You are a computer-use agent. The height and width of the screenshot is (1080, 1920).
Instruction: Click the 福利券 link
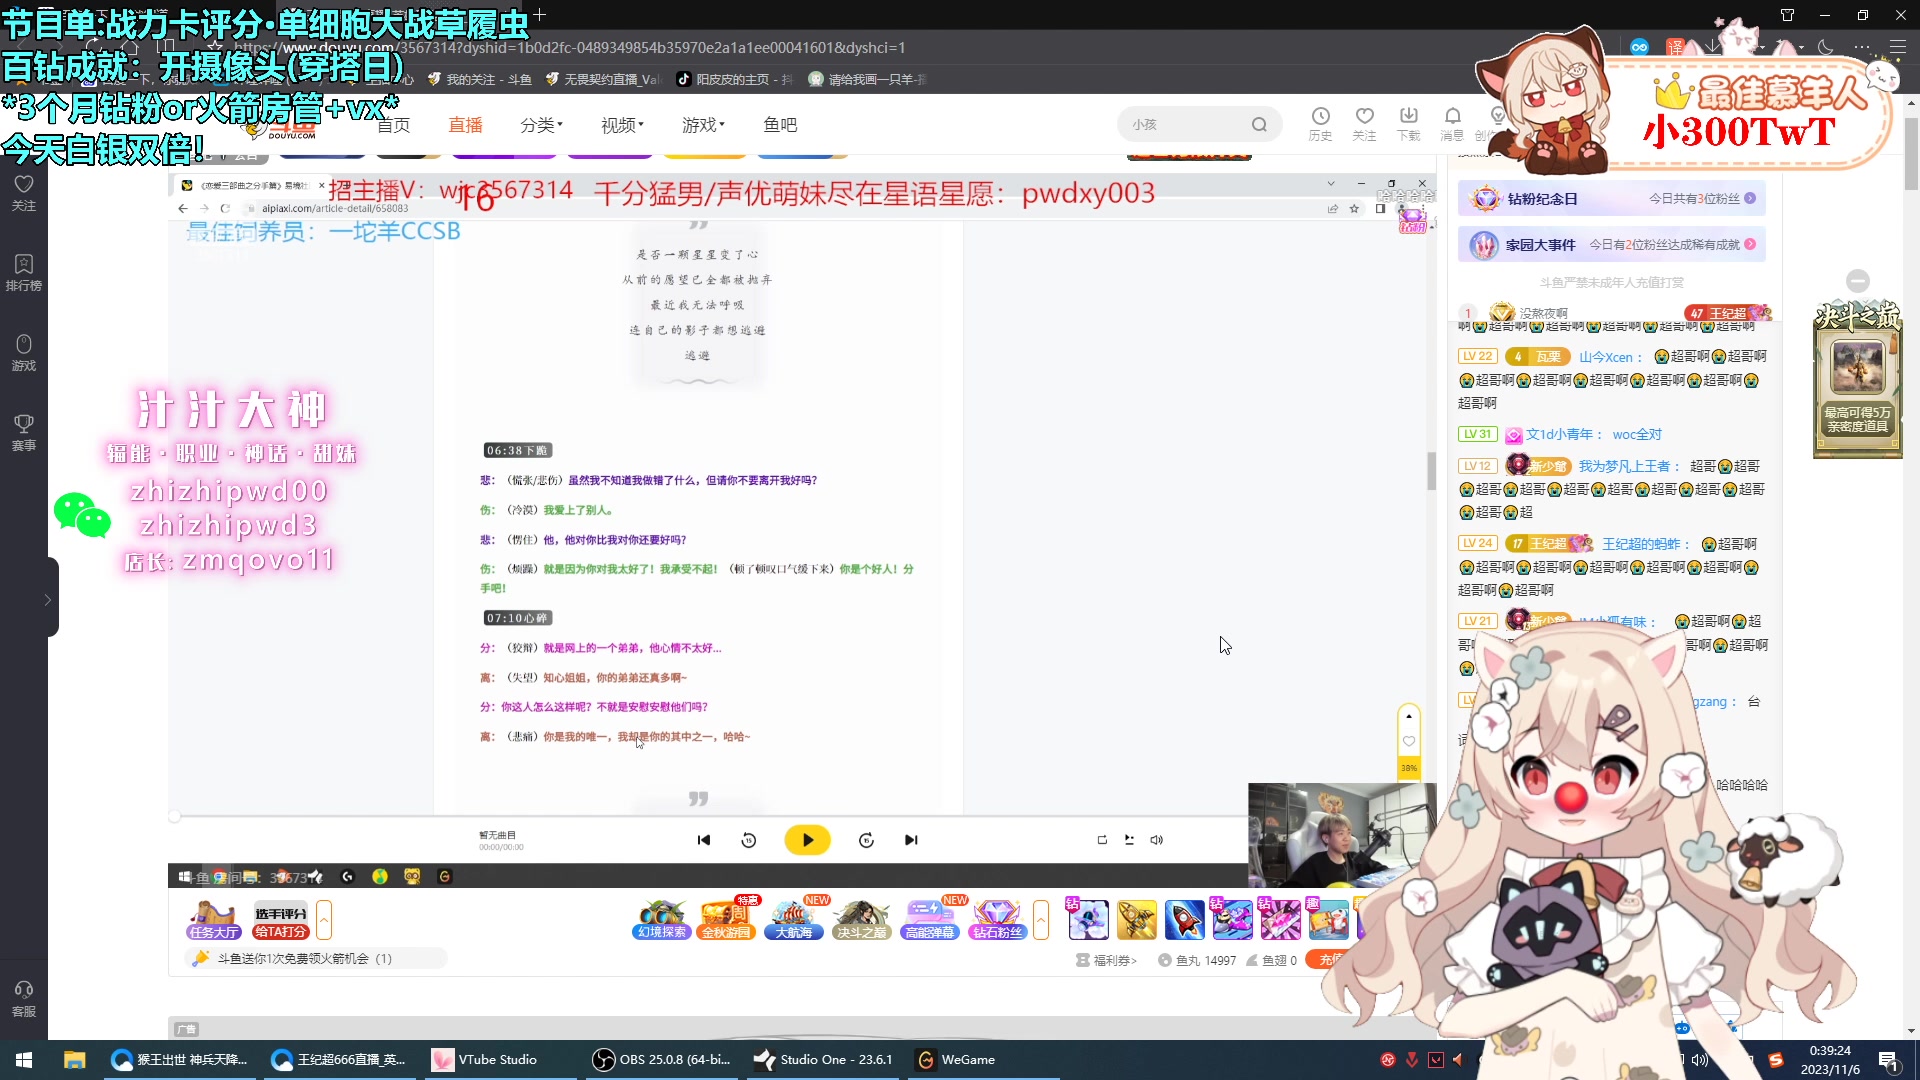point(1107,960)
